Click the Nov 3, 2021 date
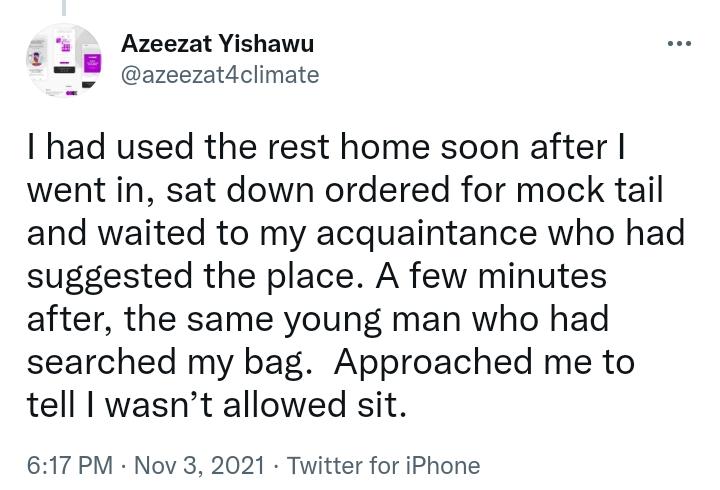The height and width of the screenshot is (490, 720). tap(200, 465)
